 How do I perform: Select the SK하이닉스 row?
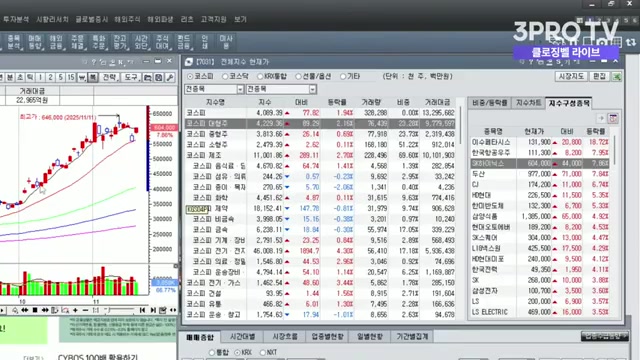click(540, 163)
